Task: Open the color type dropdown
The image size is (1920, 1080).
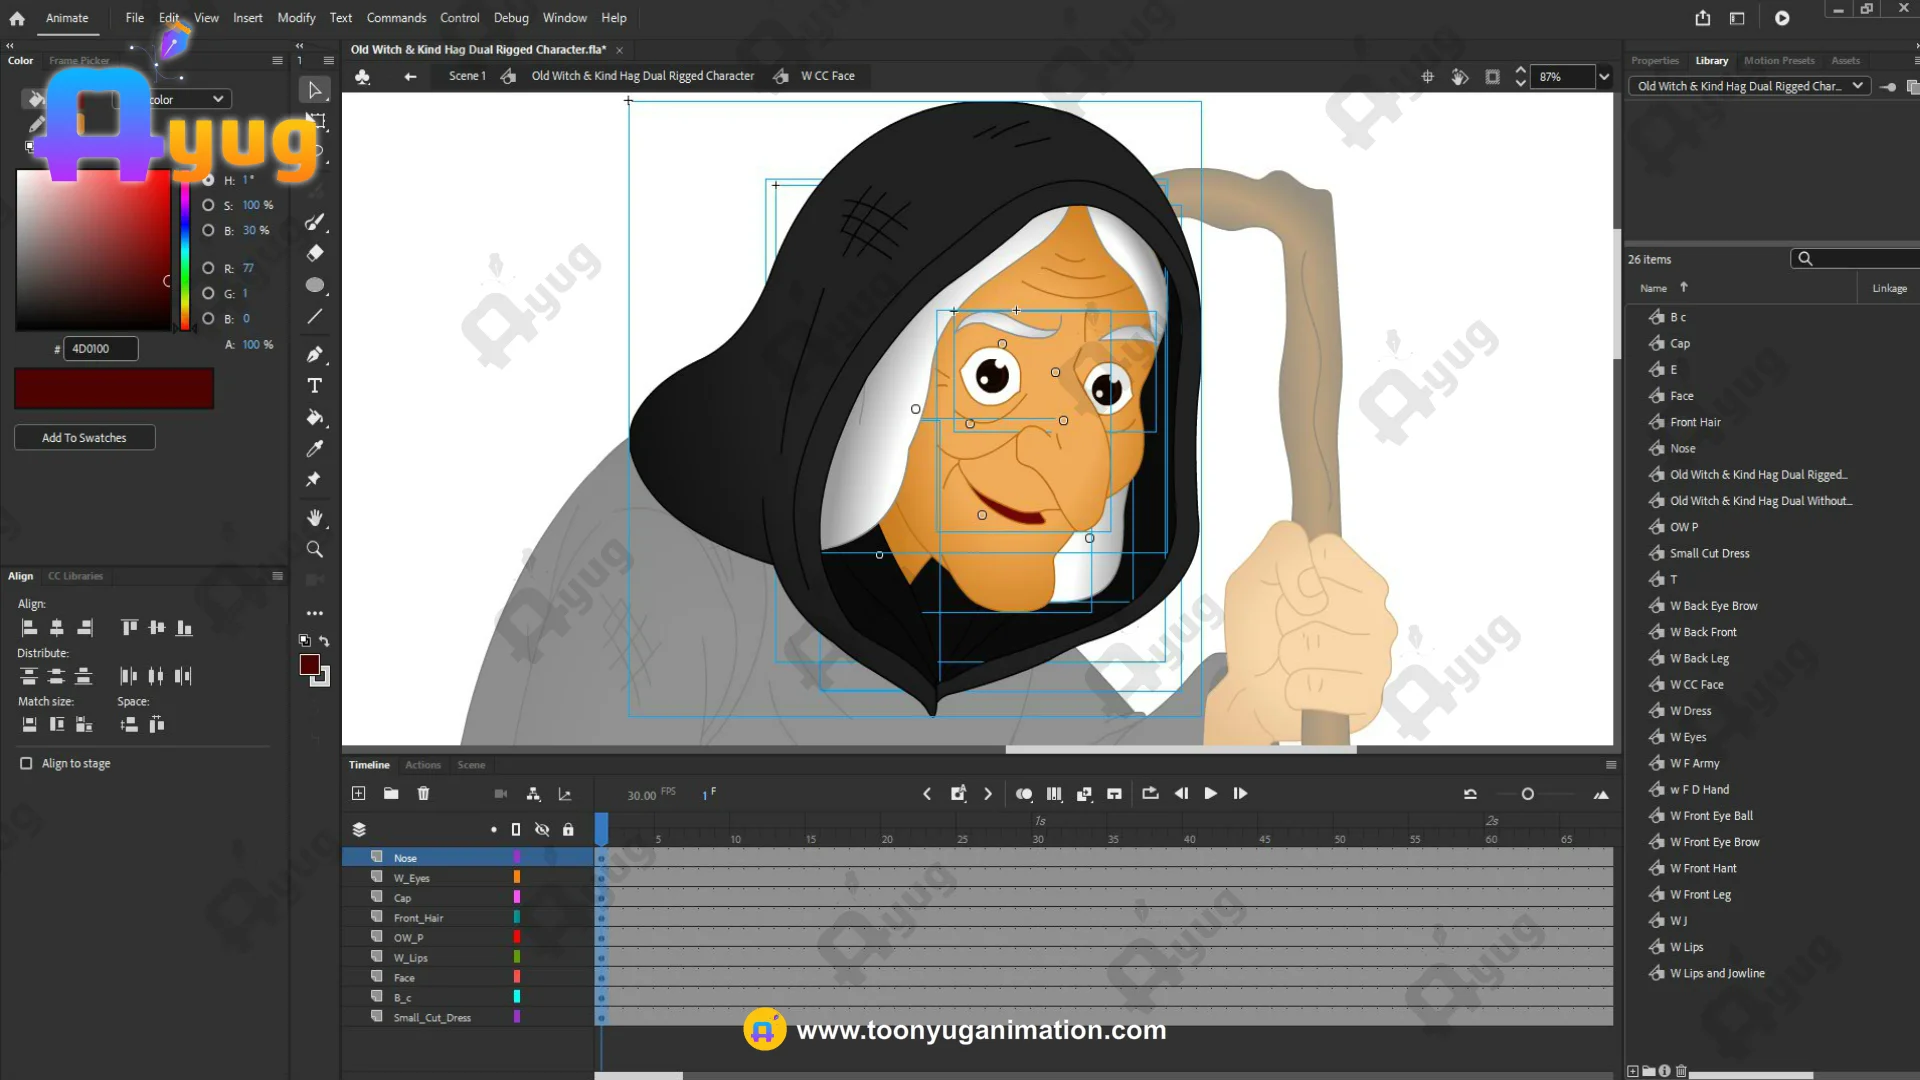Action: click(x=217, y=99)
